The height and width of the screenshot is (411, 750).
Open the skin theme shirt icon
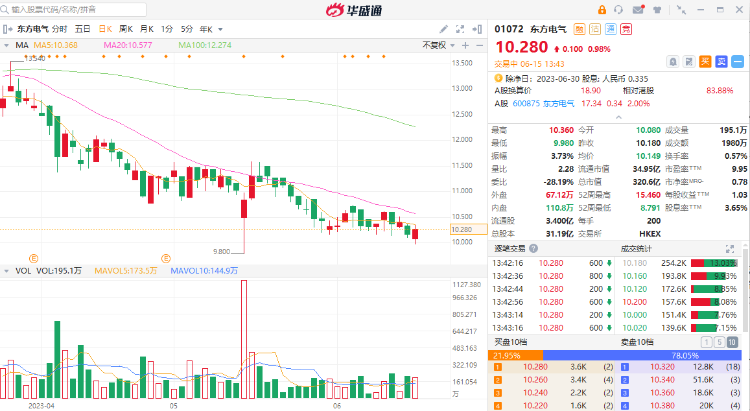(657, 10)
